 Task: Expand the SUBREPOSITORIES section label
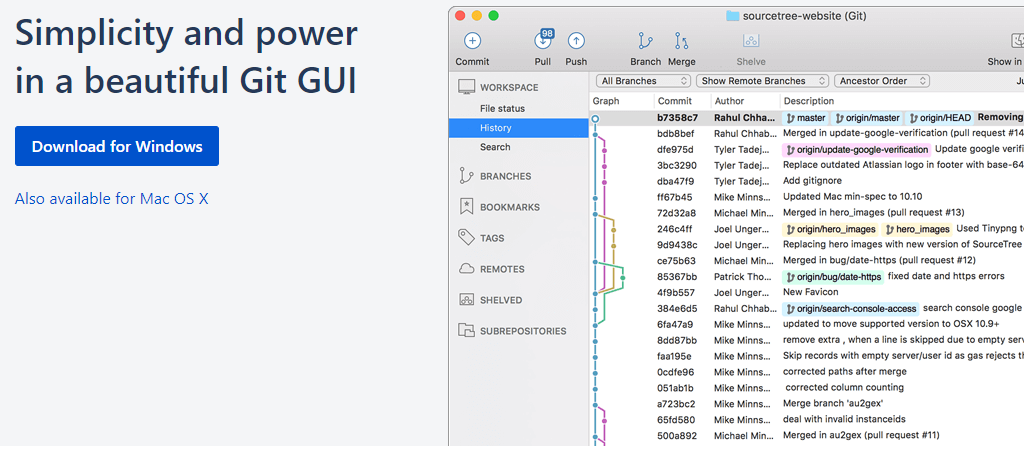point(523,331)
